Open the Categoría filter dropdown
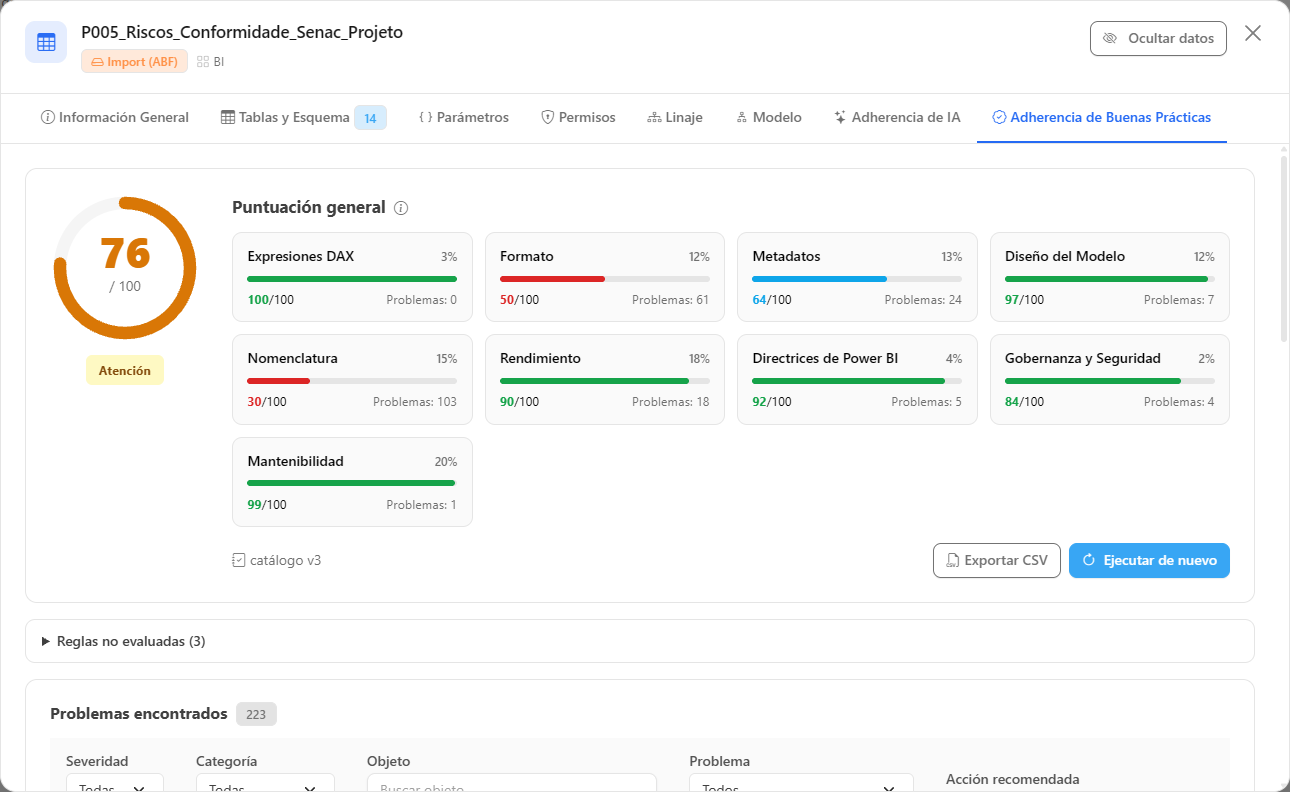The height and width of the screenshot is (792, 1290). pyautogui.click(x=265, y=785)
